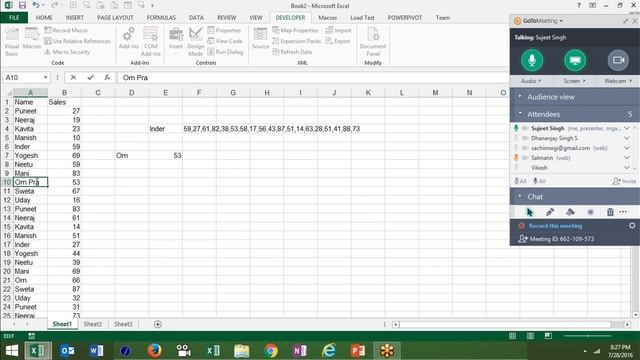Switch to the HOME tab
Screen dimensions: 640x360
coord(44,18)
